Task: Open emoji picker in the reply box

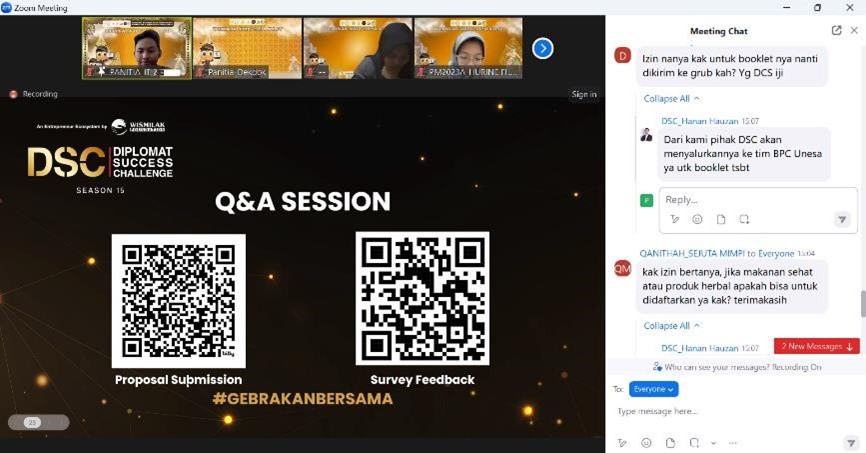Action: 698,219
